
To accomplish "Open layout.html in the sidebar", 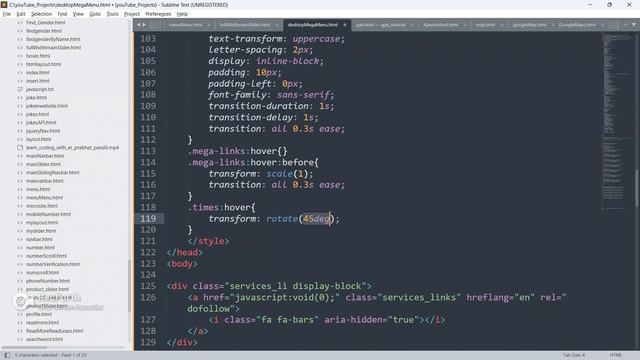I will pyautogui.click(x=38, y=139).
